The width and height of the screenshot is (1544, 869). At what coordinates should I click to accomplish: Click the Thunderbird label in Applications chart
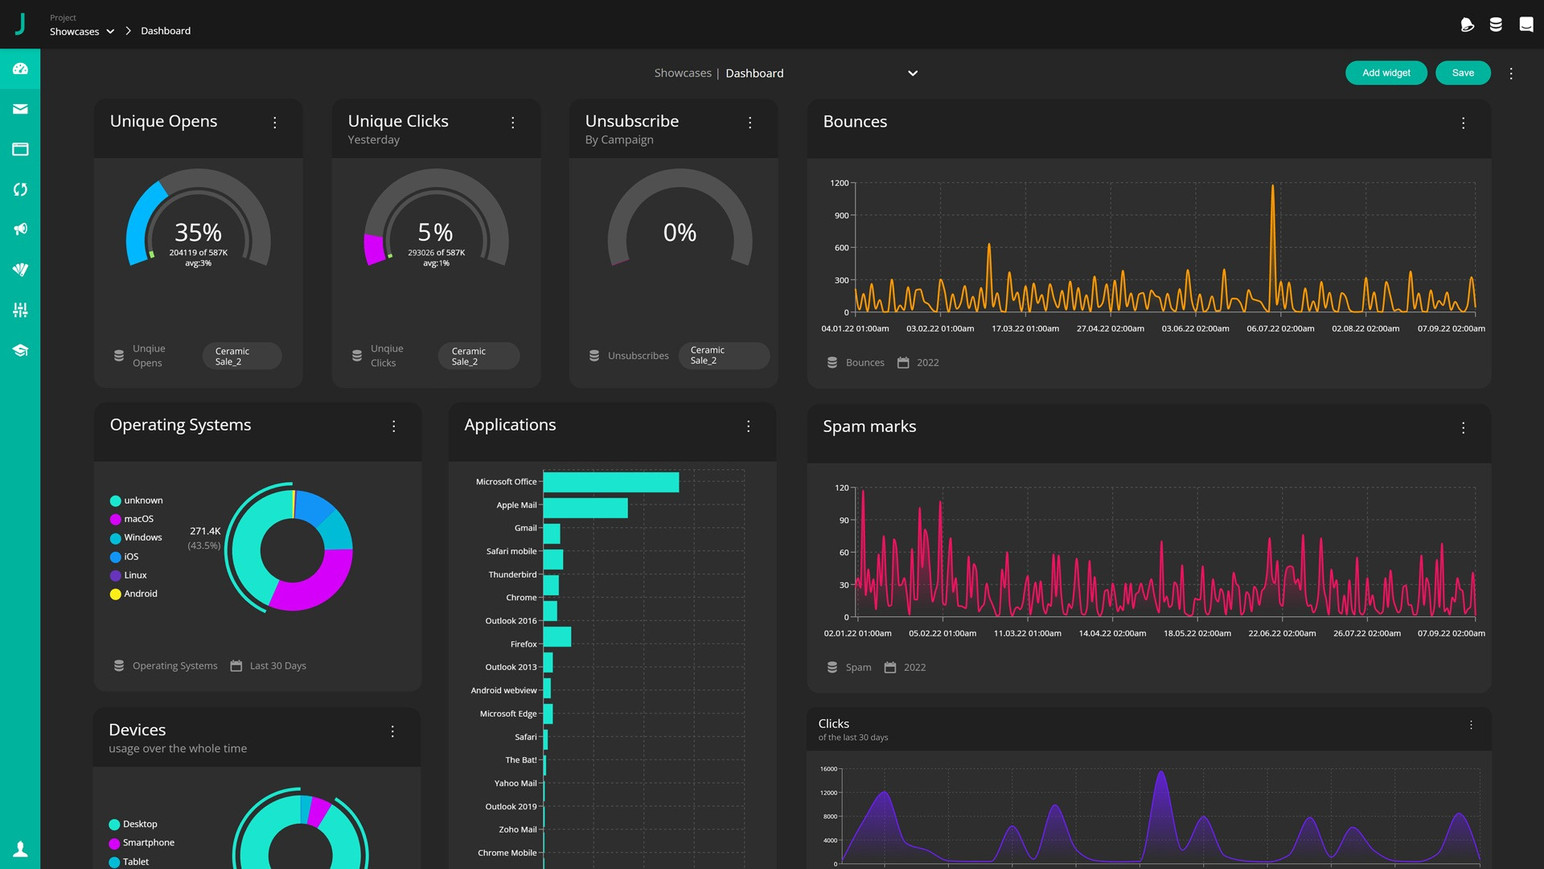[x=512, y=575]
